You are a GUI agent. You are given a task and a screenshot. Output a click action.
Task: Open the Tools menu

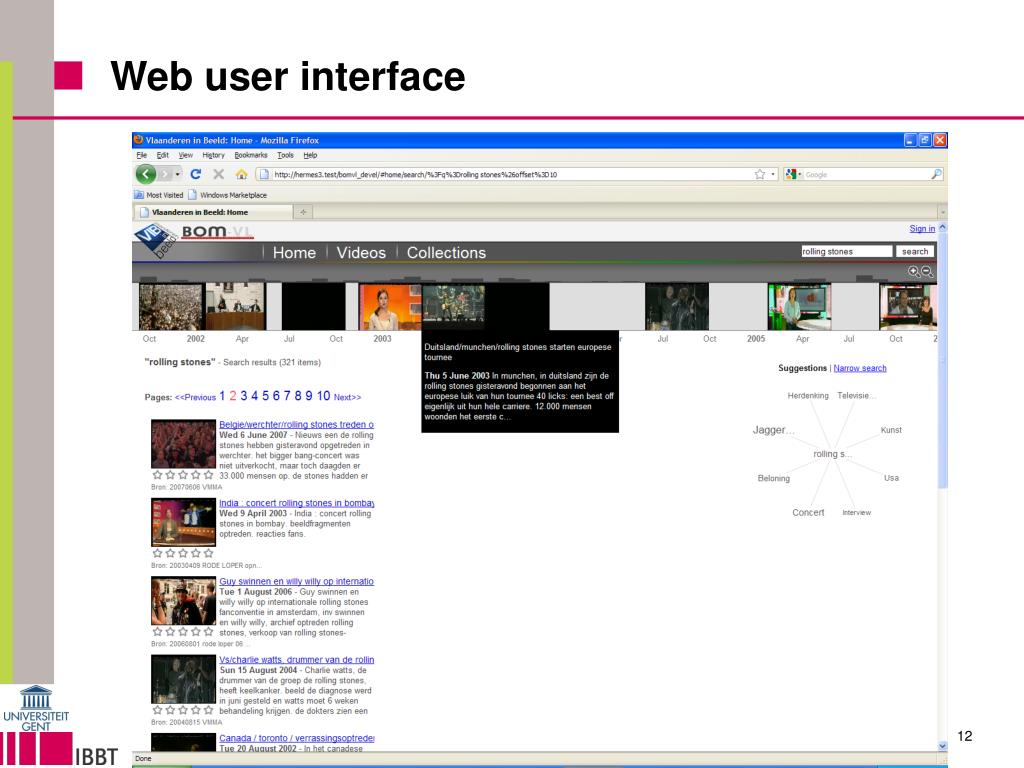point(285,155)
